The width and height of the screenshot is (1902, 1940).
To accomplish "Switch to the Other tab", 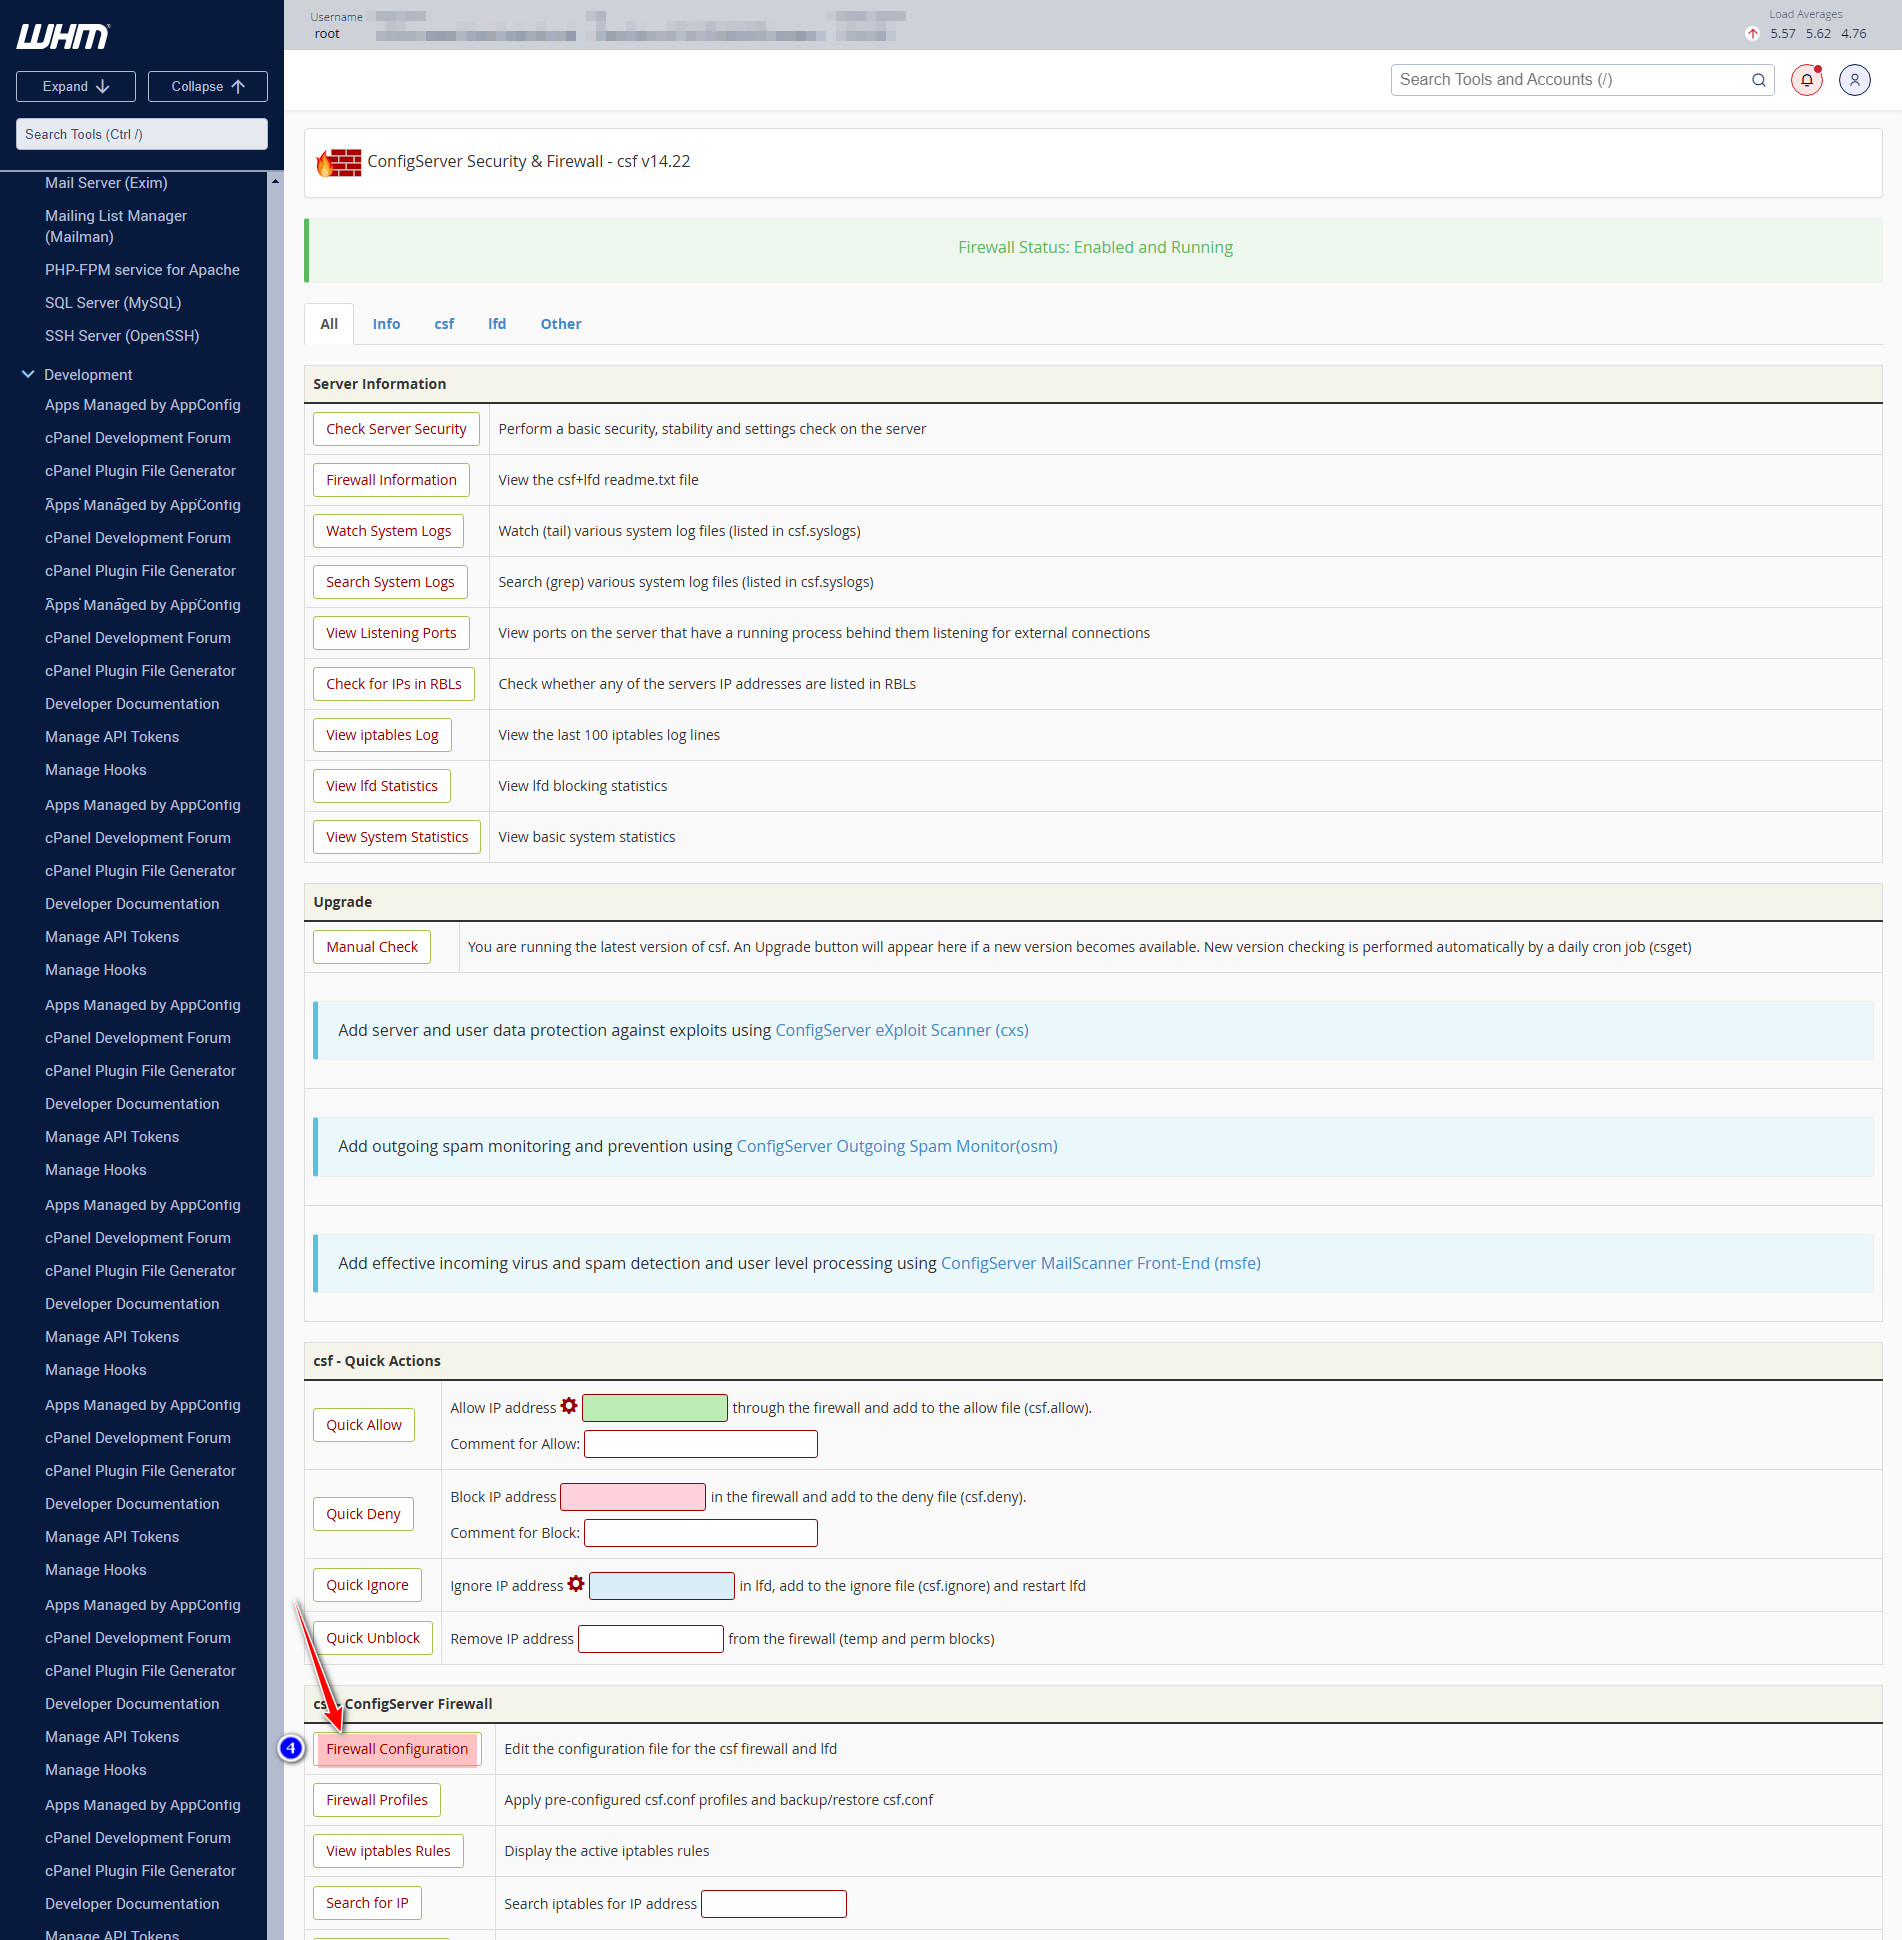I will click(x=560, y=323).
